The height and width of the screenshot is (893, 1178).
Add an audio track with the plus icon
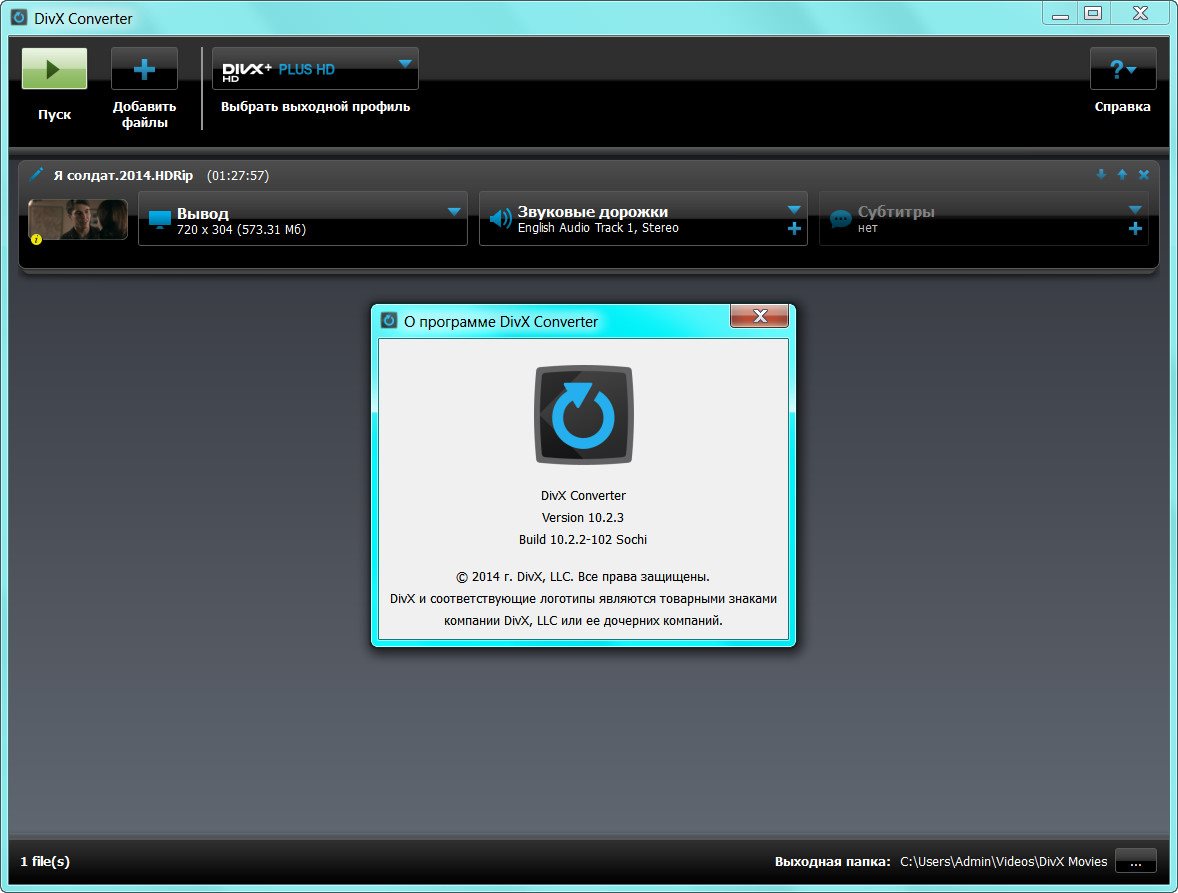794,229
